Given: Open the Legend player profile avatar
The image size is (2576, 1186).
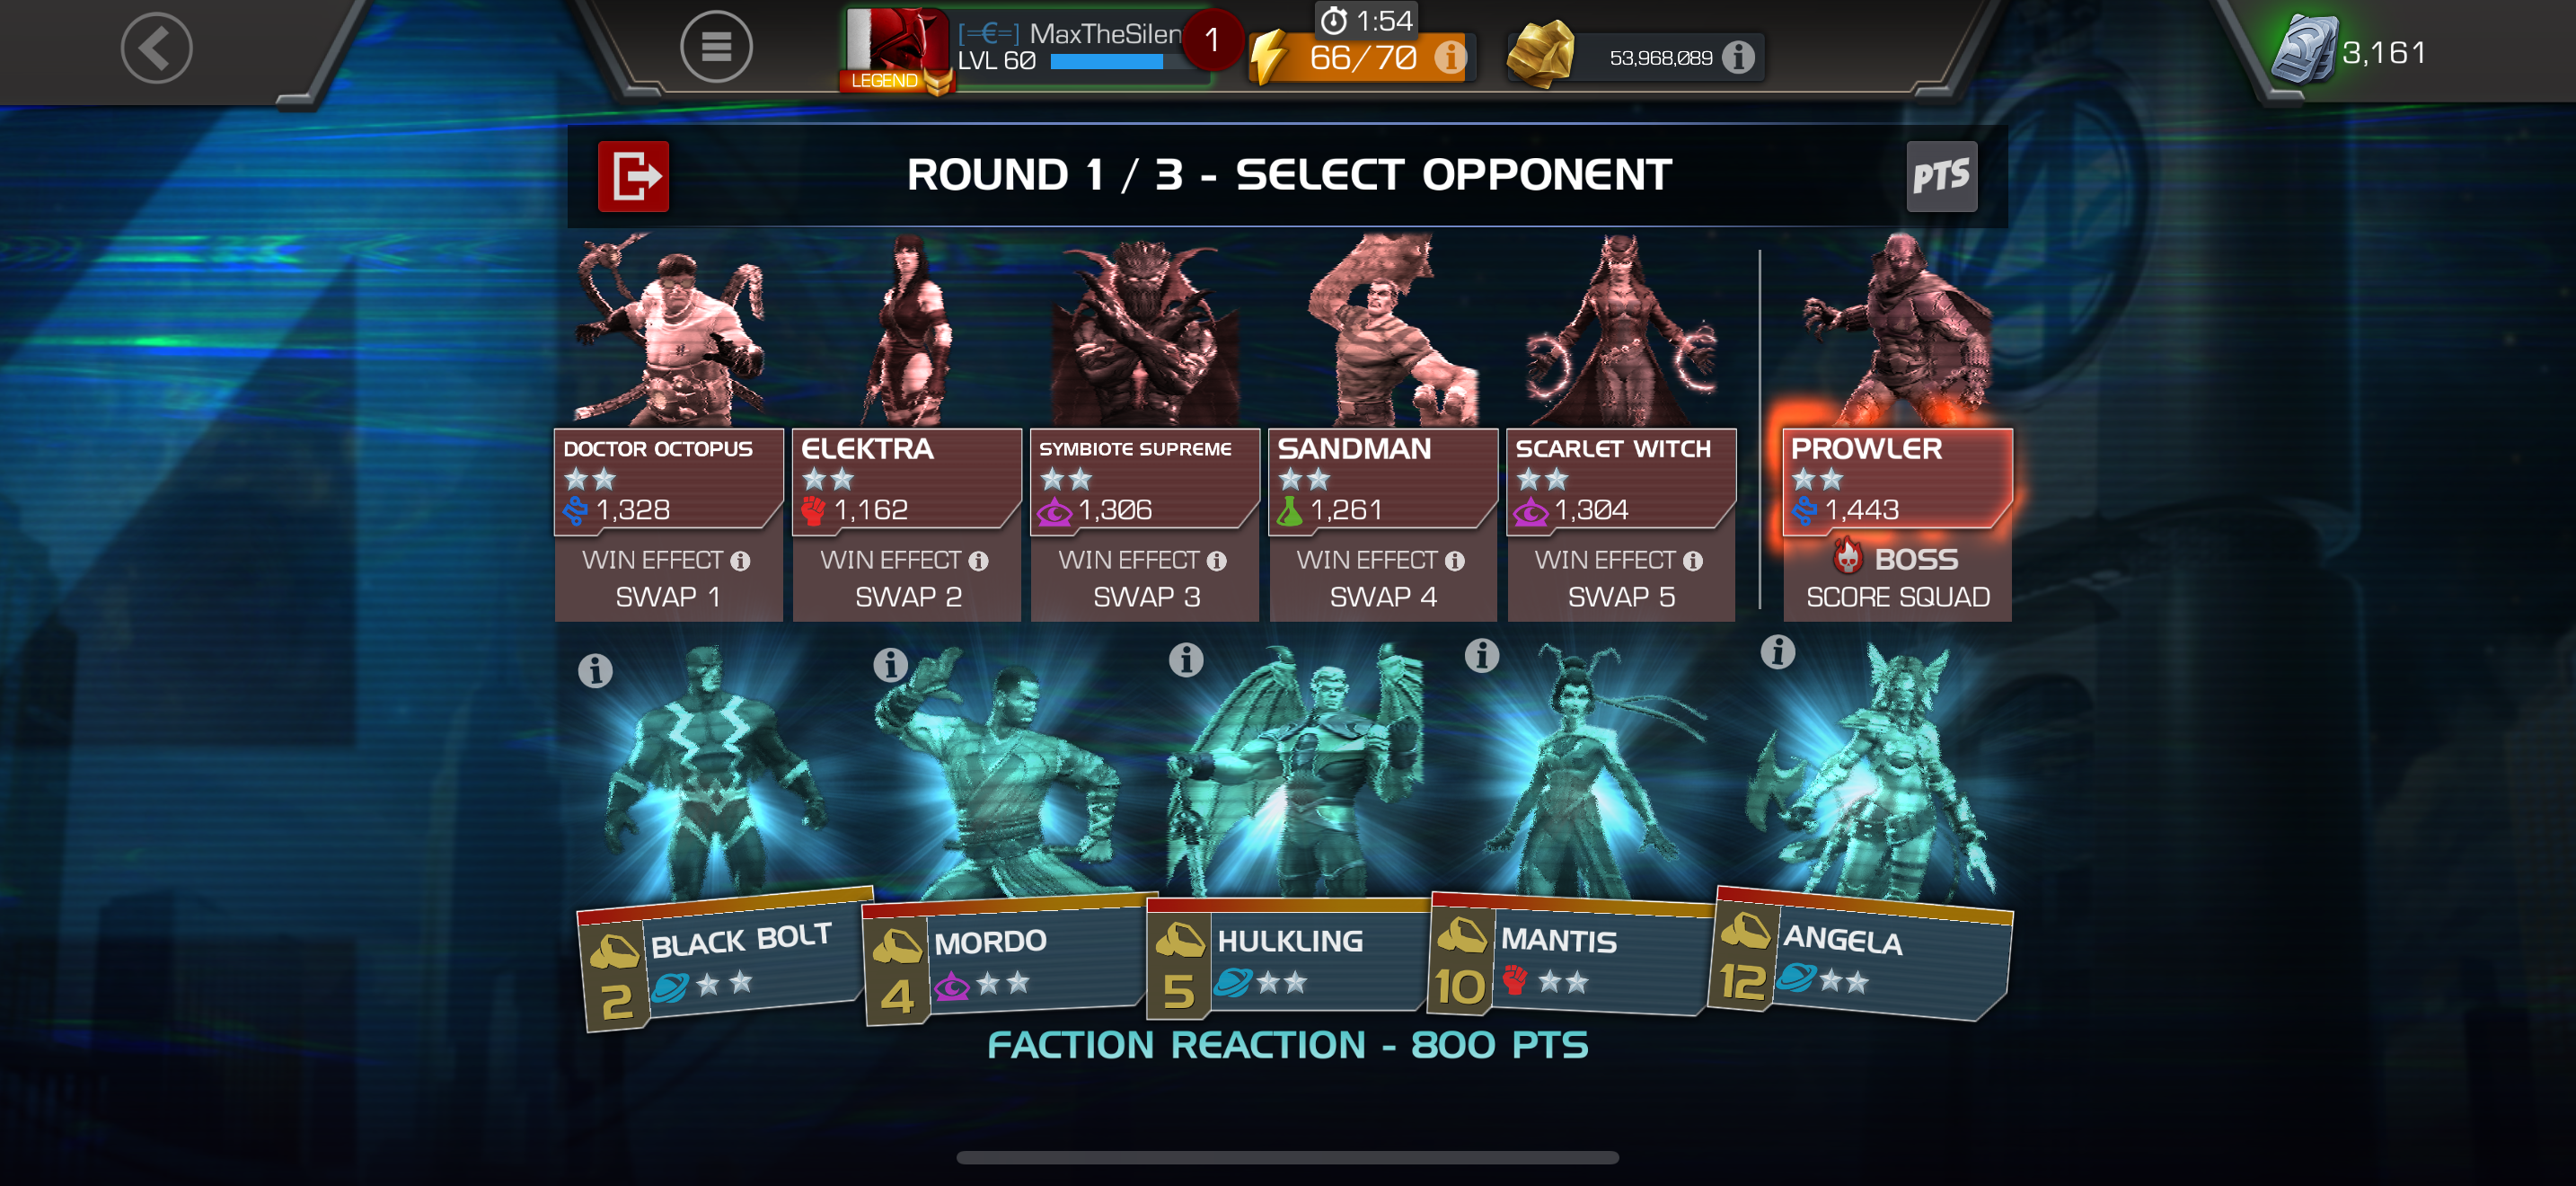Looking at the screenshot, I should pos(894,49).
